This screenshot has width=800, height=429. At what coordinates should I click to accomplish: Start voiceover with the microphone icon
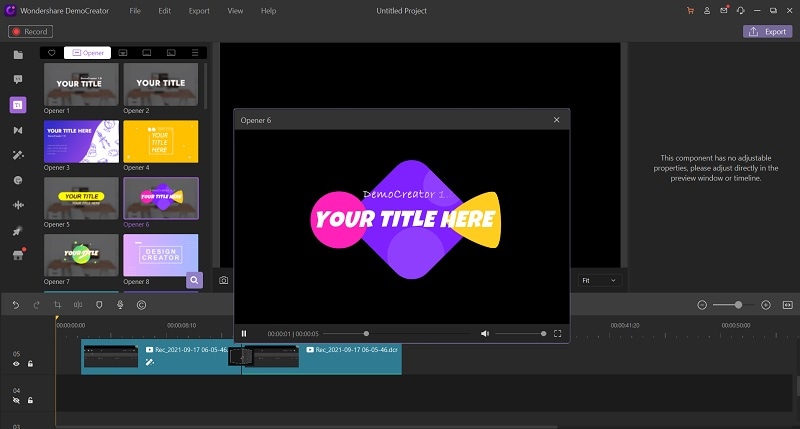[120, 305]
